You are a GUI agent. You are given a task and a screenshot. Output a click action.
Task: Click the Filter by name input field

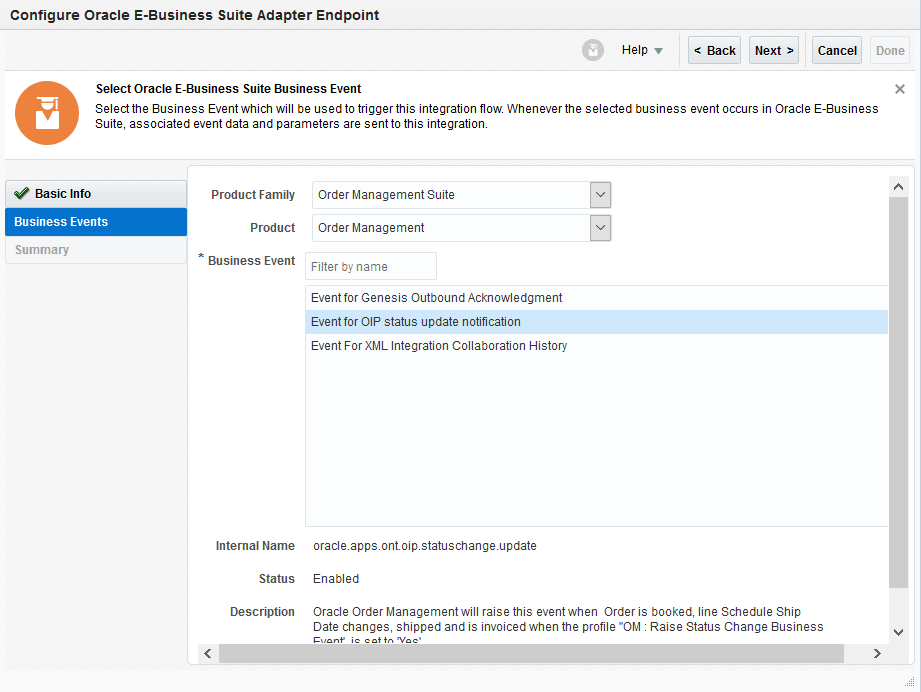pos(371,266)
